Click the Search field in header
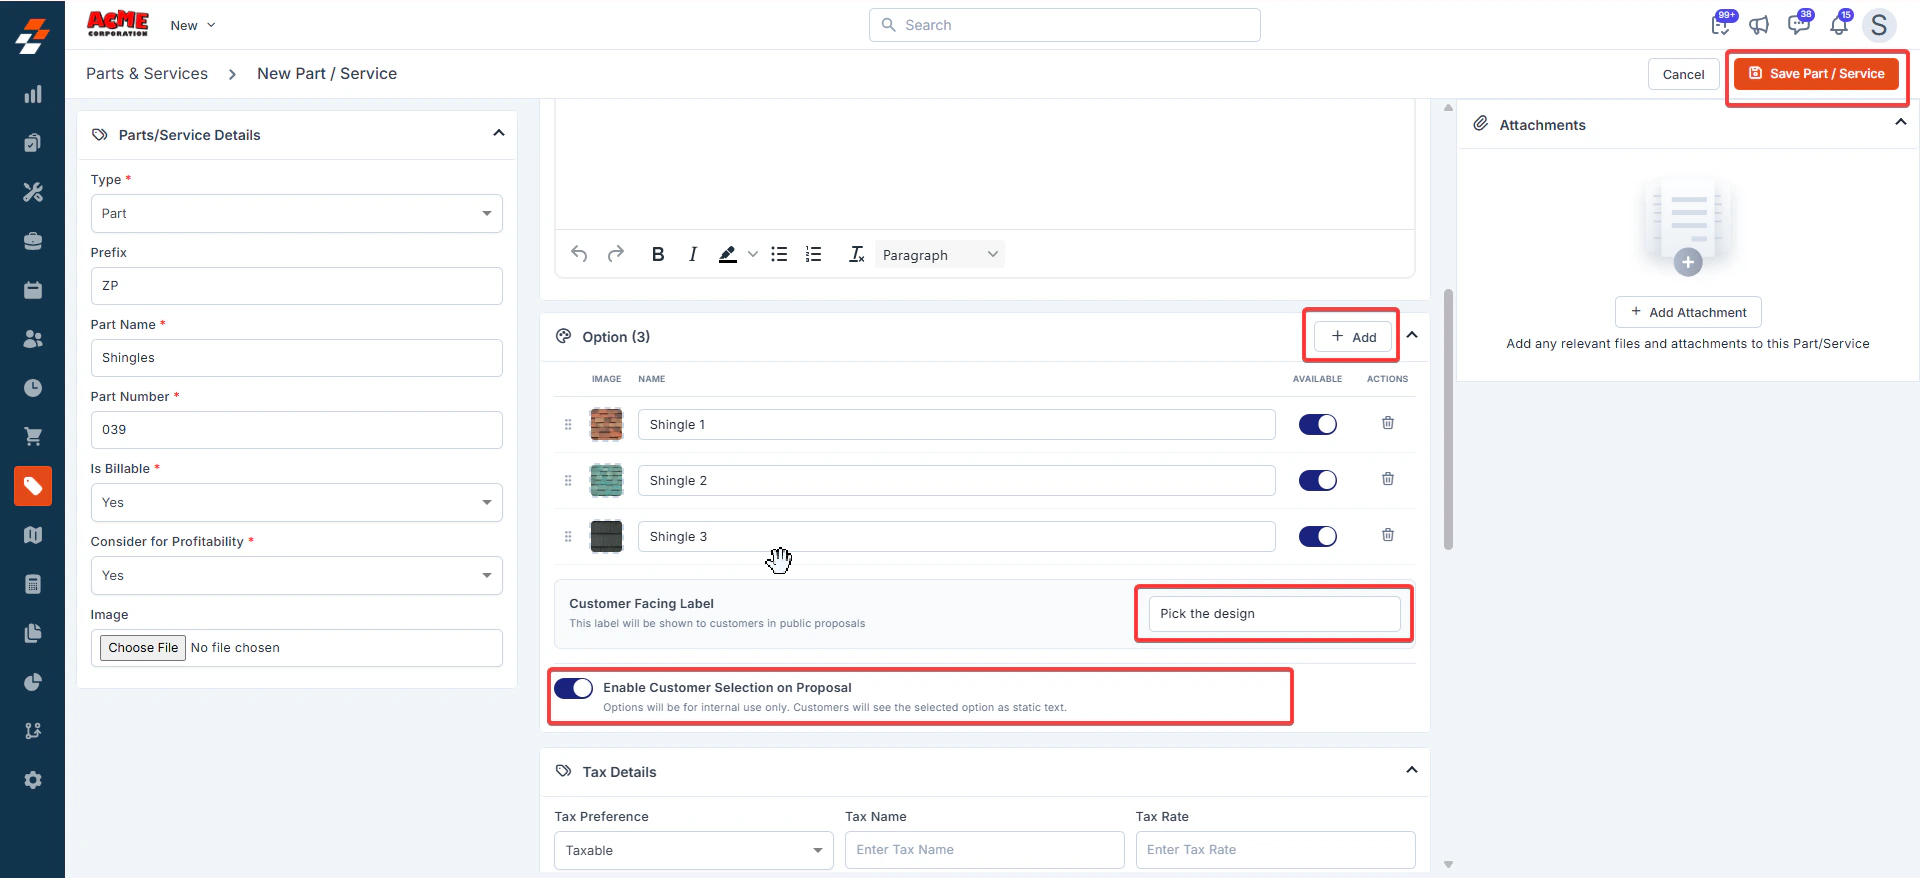 click(x=1064, y=25)
